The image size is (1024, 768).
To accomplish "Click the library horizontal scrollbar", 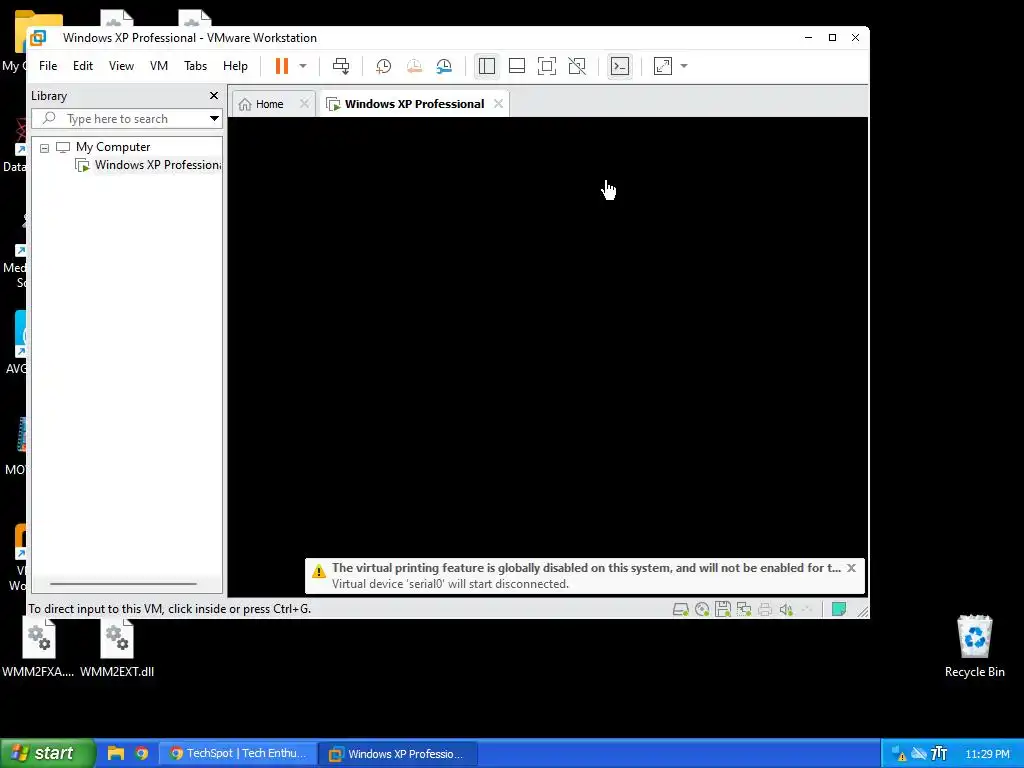I will pyautogui.click(x=123, y=584).
